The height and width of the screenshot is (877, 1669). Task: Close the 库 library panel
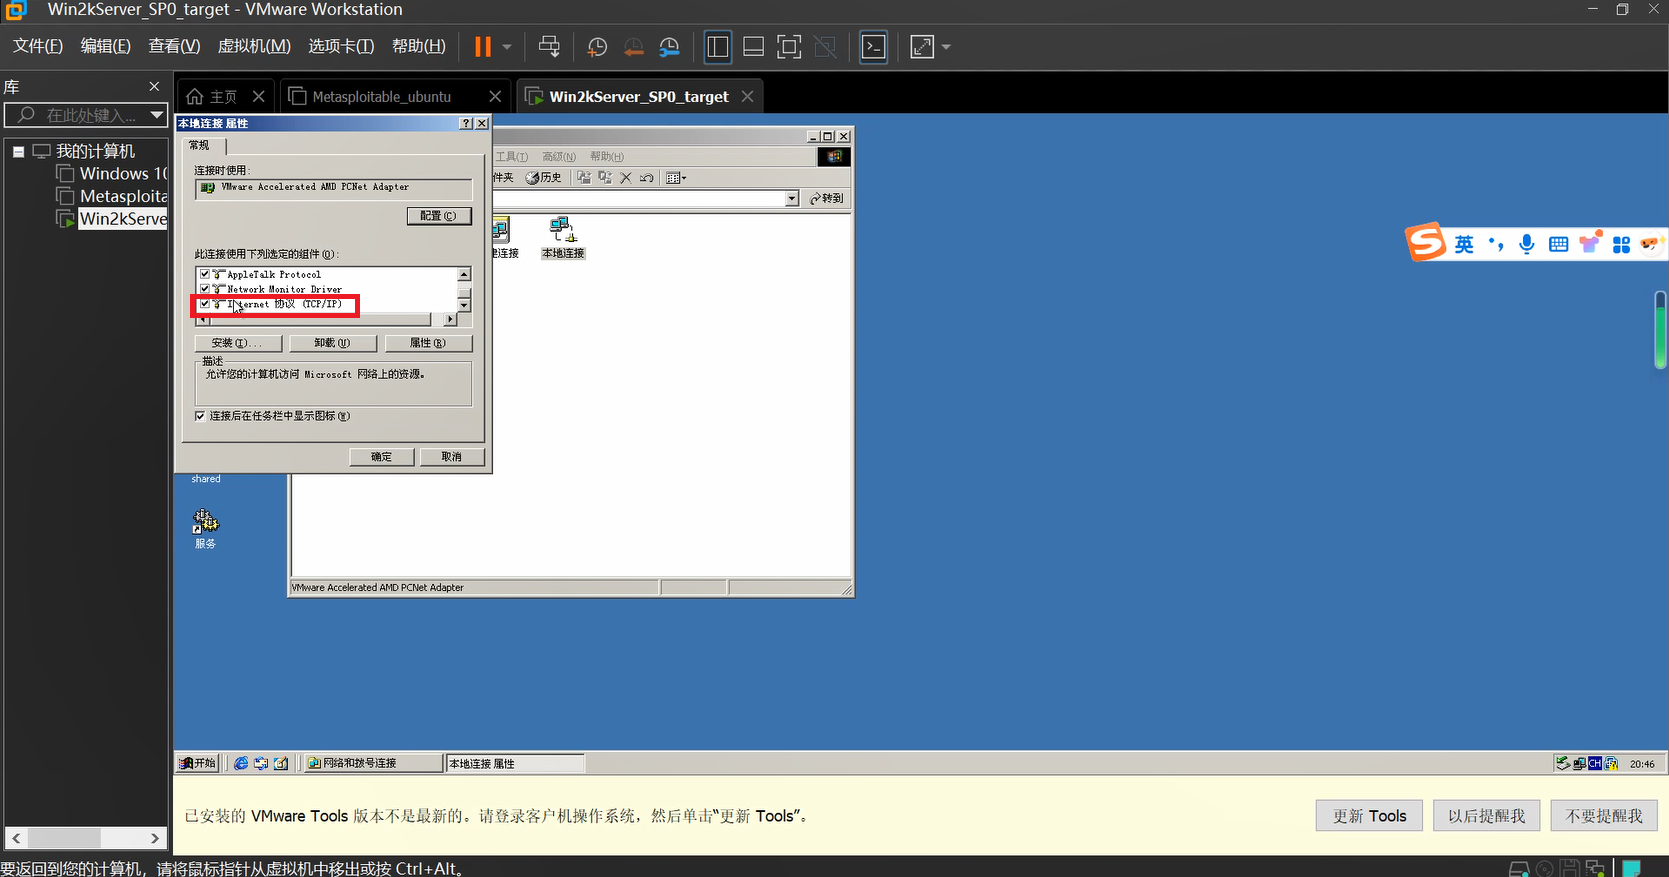point(154,87)
